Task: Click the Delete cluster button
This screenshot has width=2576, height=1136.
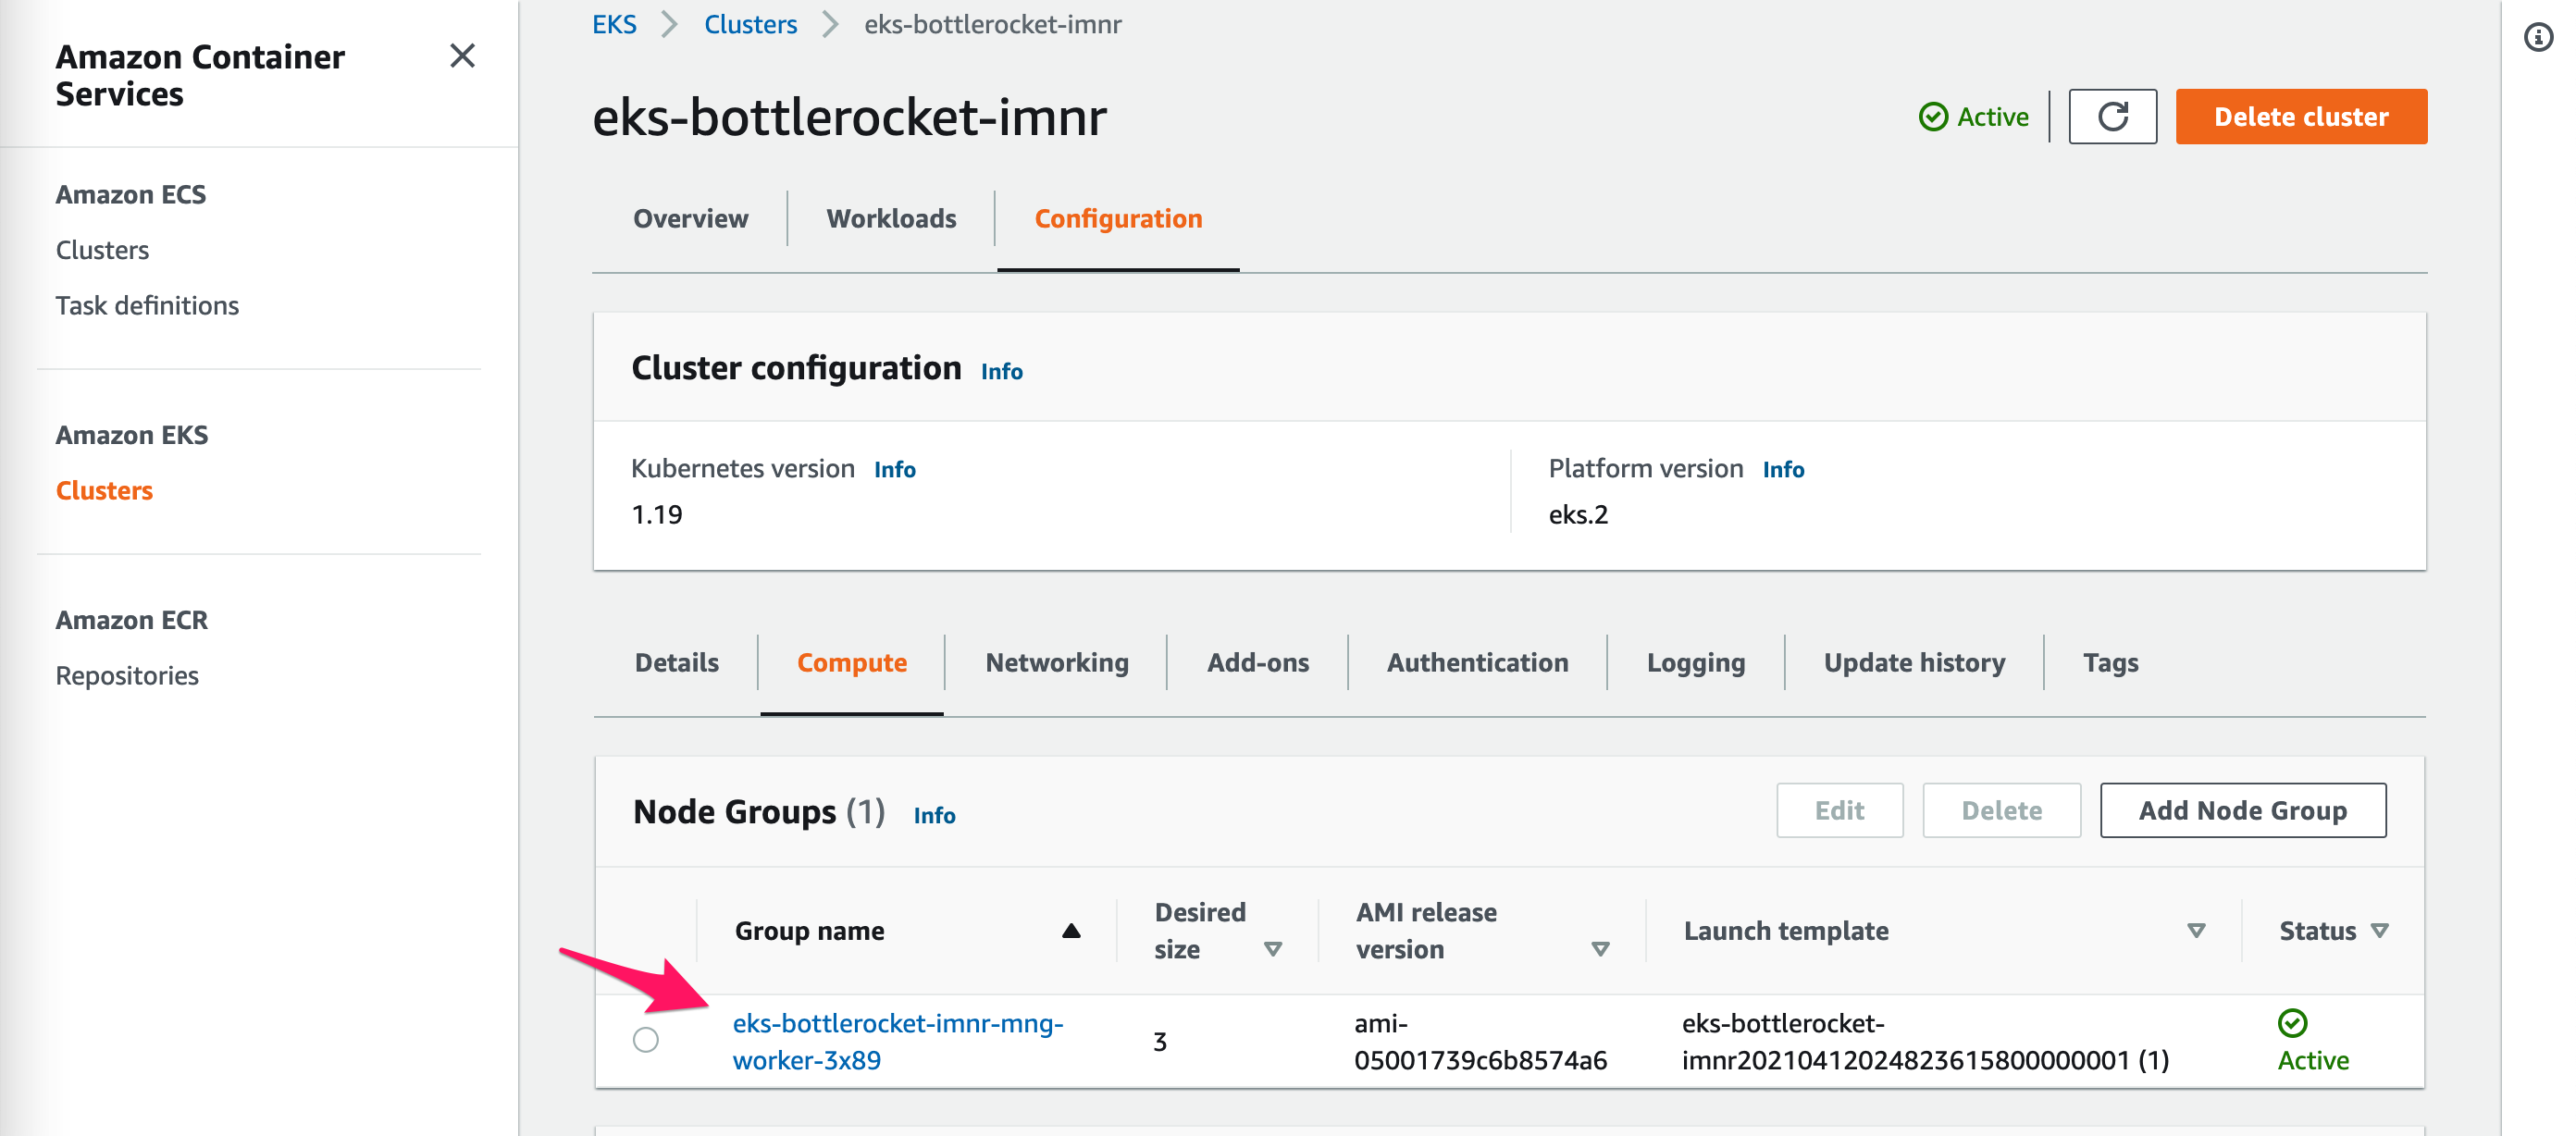Action: pyautogui.click(x=2300, y=117)
